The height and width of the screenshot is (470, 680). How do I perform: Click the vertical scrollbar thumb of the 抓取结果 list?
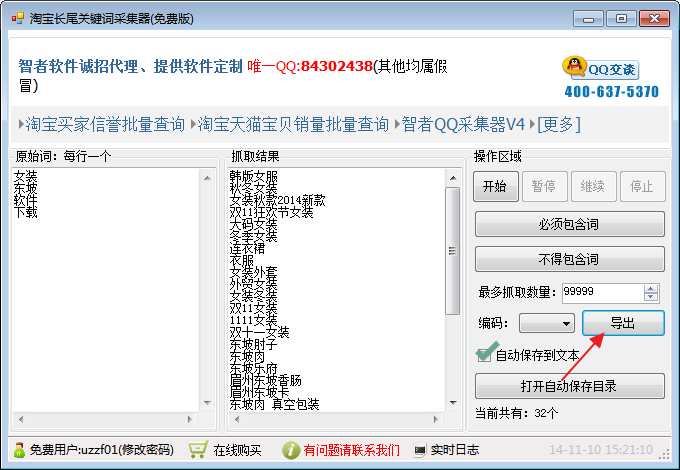452,251
